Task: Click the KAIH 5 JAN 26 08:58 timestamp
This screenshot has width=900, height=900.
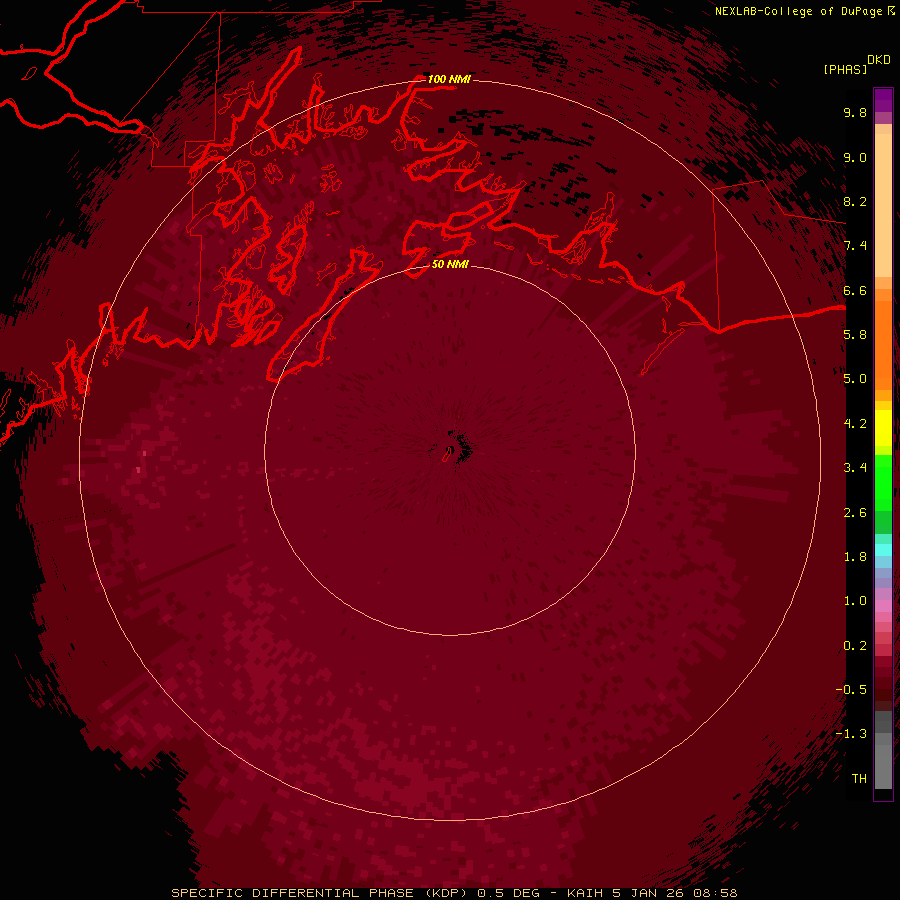Action: click(652, 893)
